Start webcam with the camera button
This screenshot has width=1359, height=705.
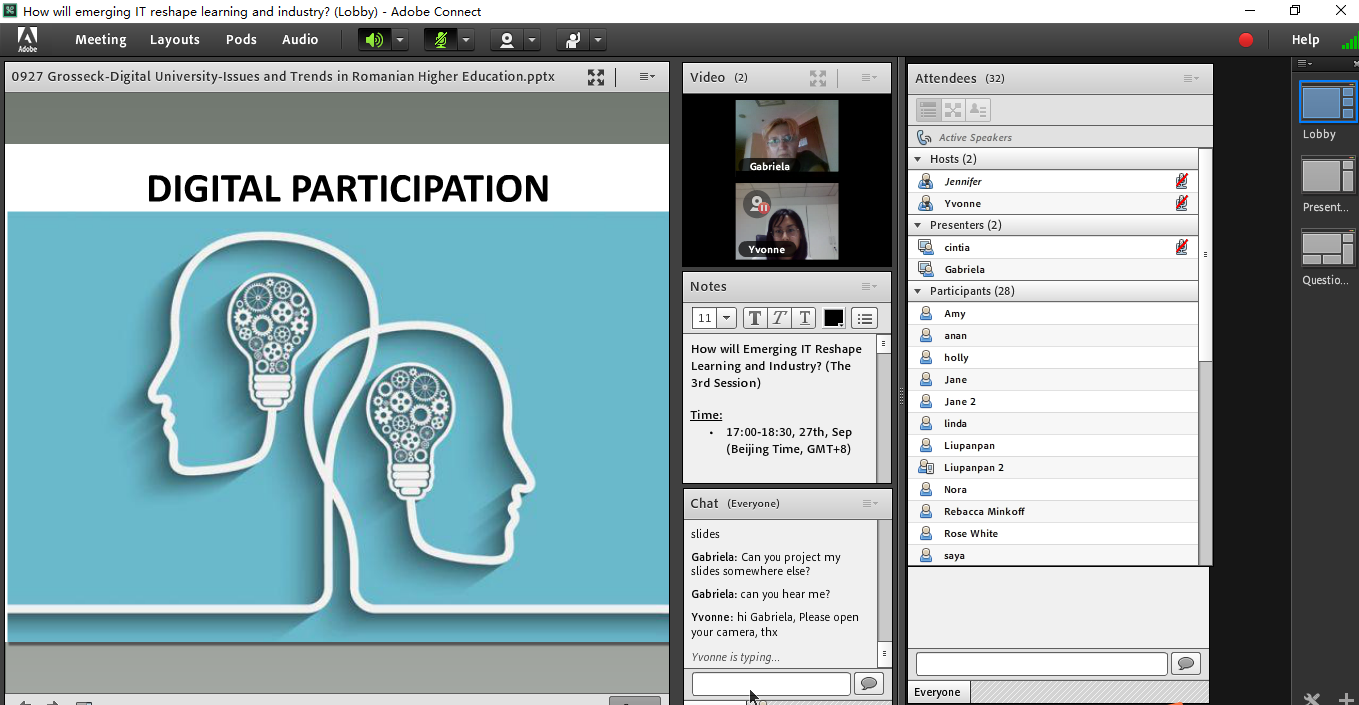(x=507, y=40)
